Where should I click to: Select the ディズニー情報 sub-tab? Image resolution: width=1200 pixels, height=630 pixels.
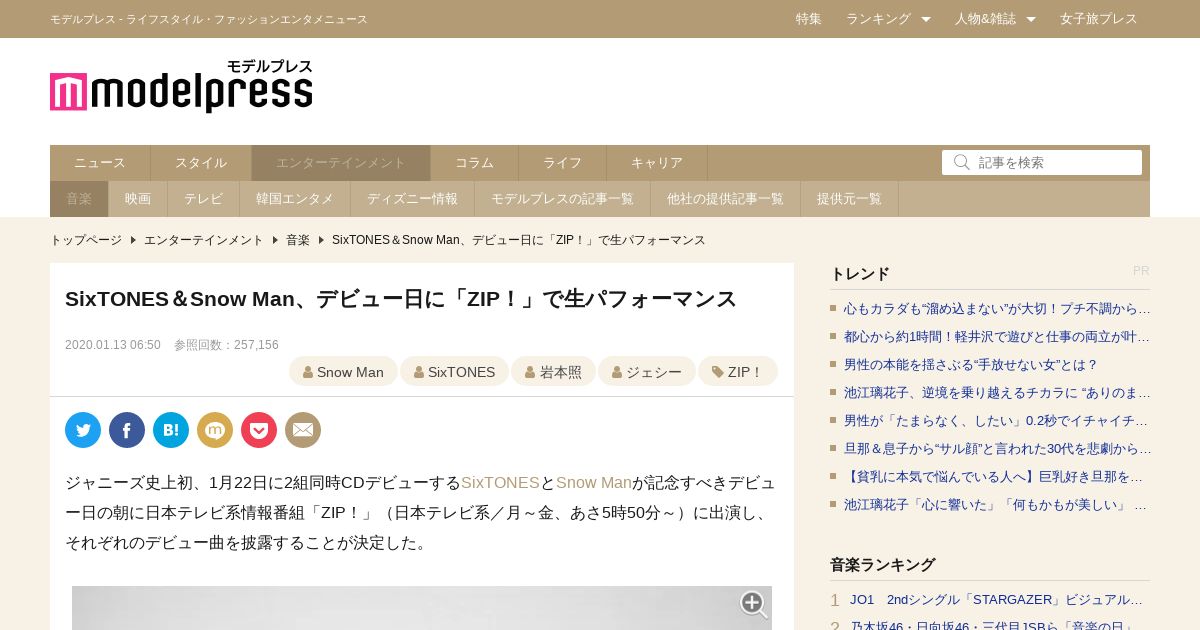[x=412, y=199]
